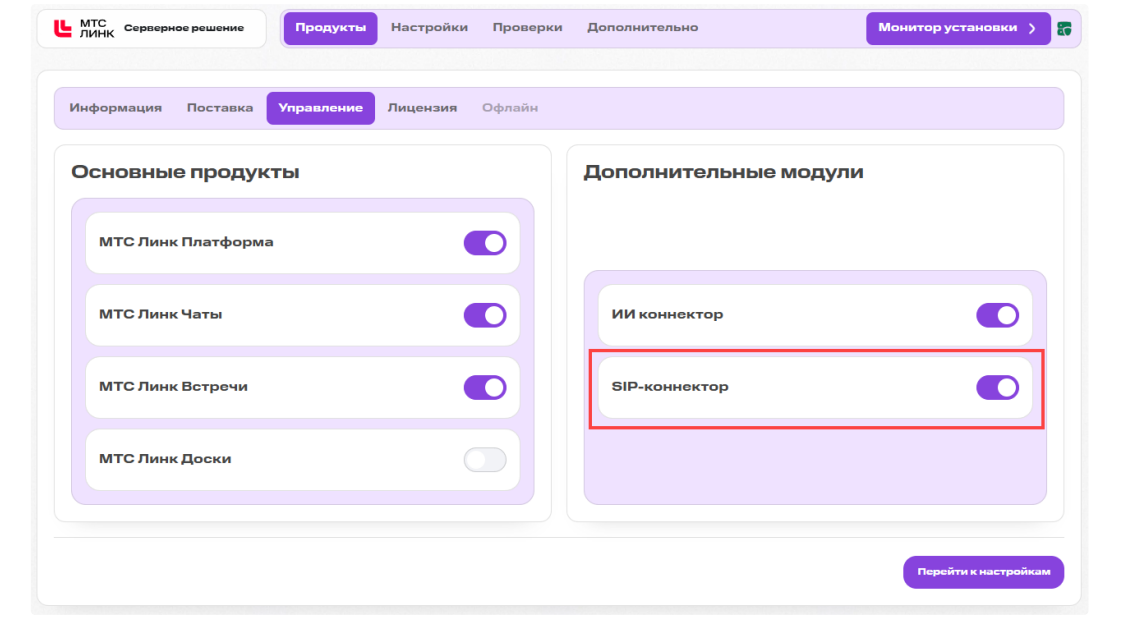
Task: Select the Управление tab
Action: tap(320, 108)
